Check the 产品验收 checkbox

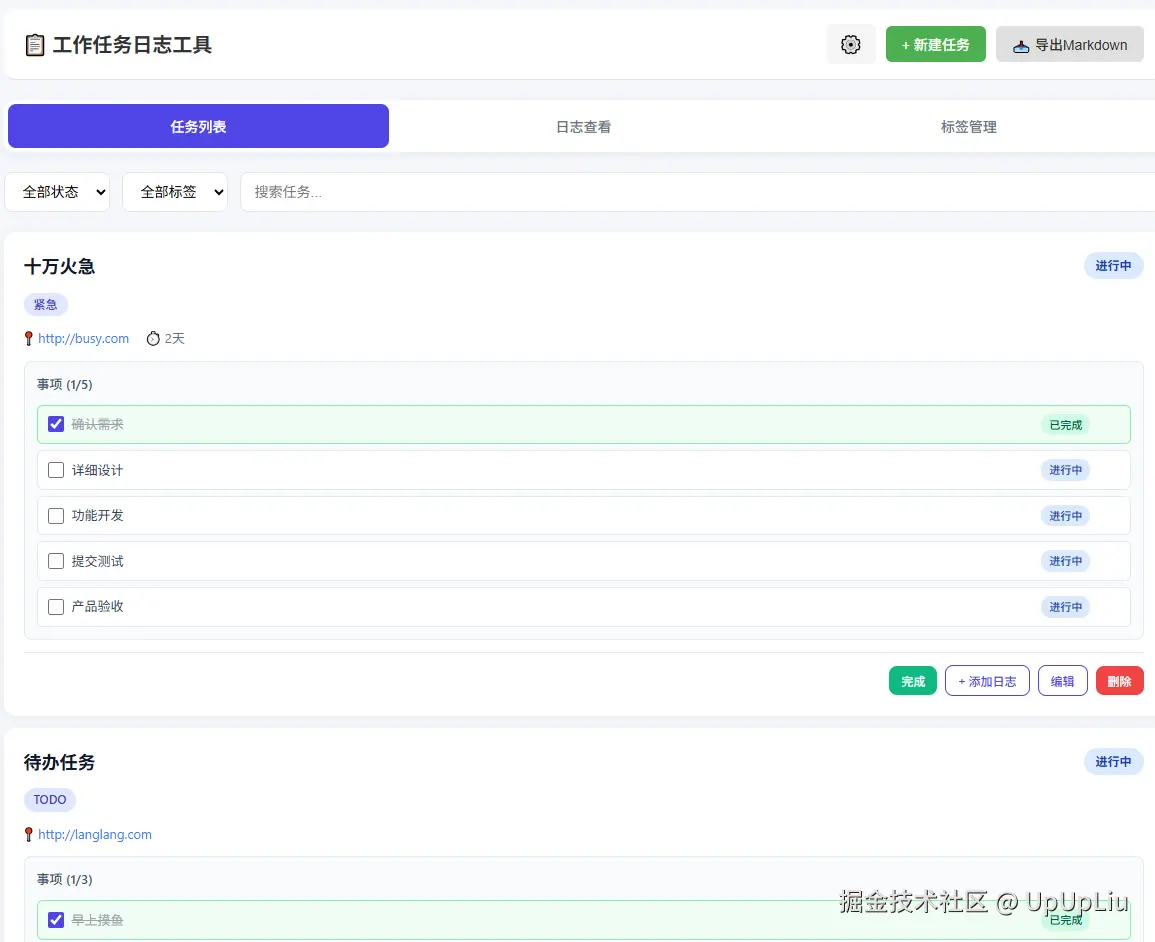click(56, 606)
